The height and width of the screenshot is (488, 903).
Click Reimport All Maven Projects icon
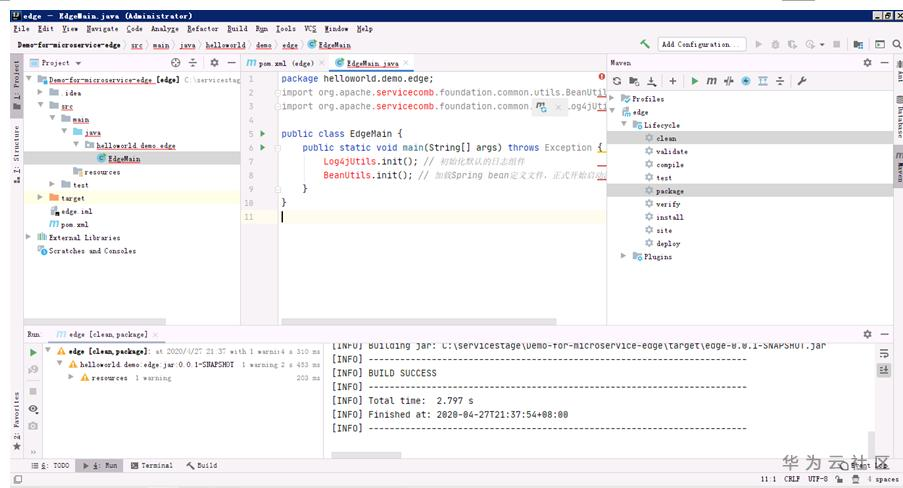[618, 81]
